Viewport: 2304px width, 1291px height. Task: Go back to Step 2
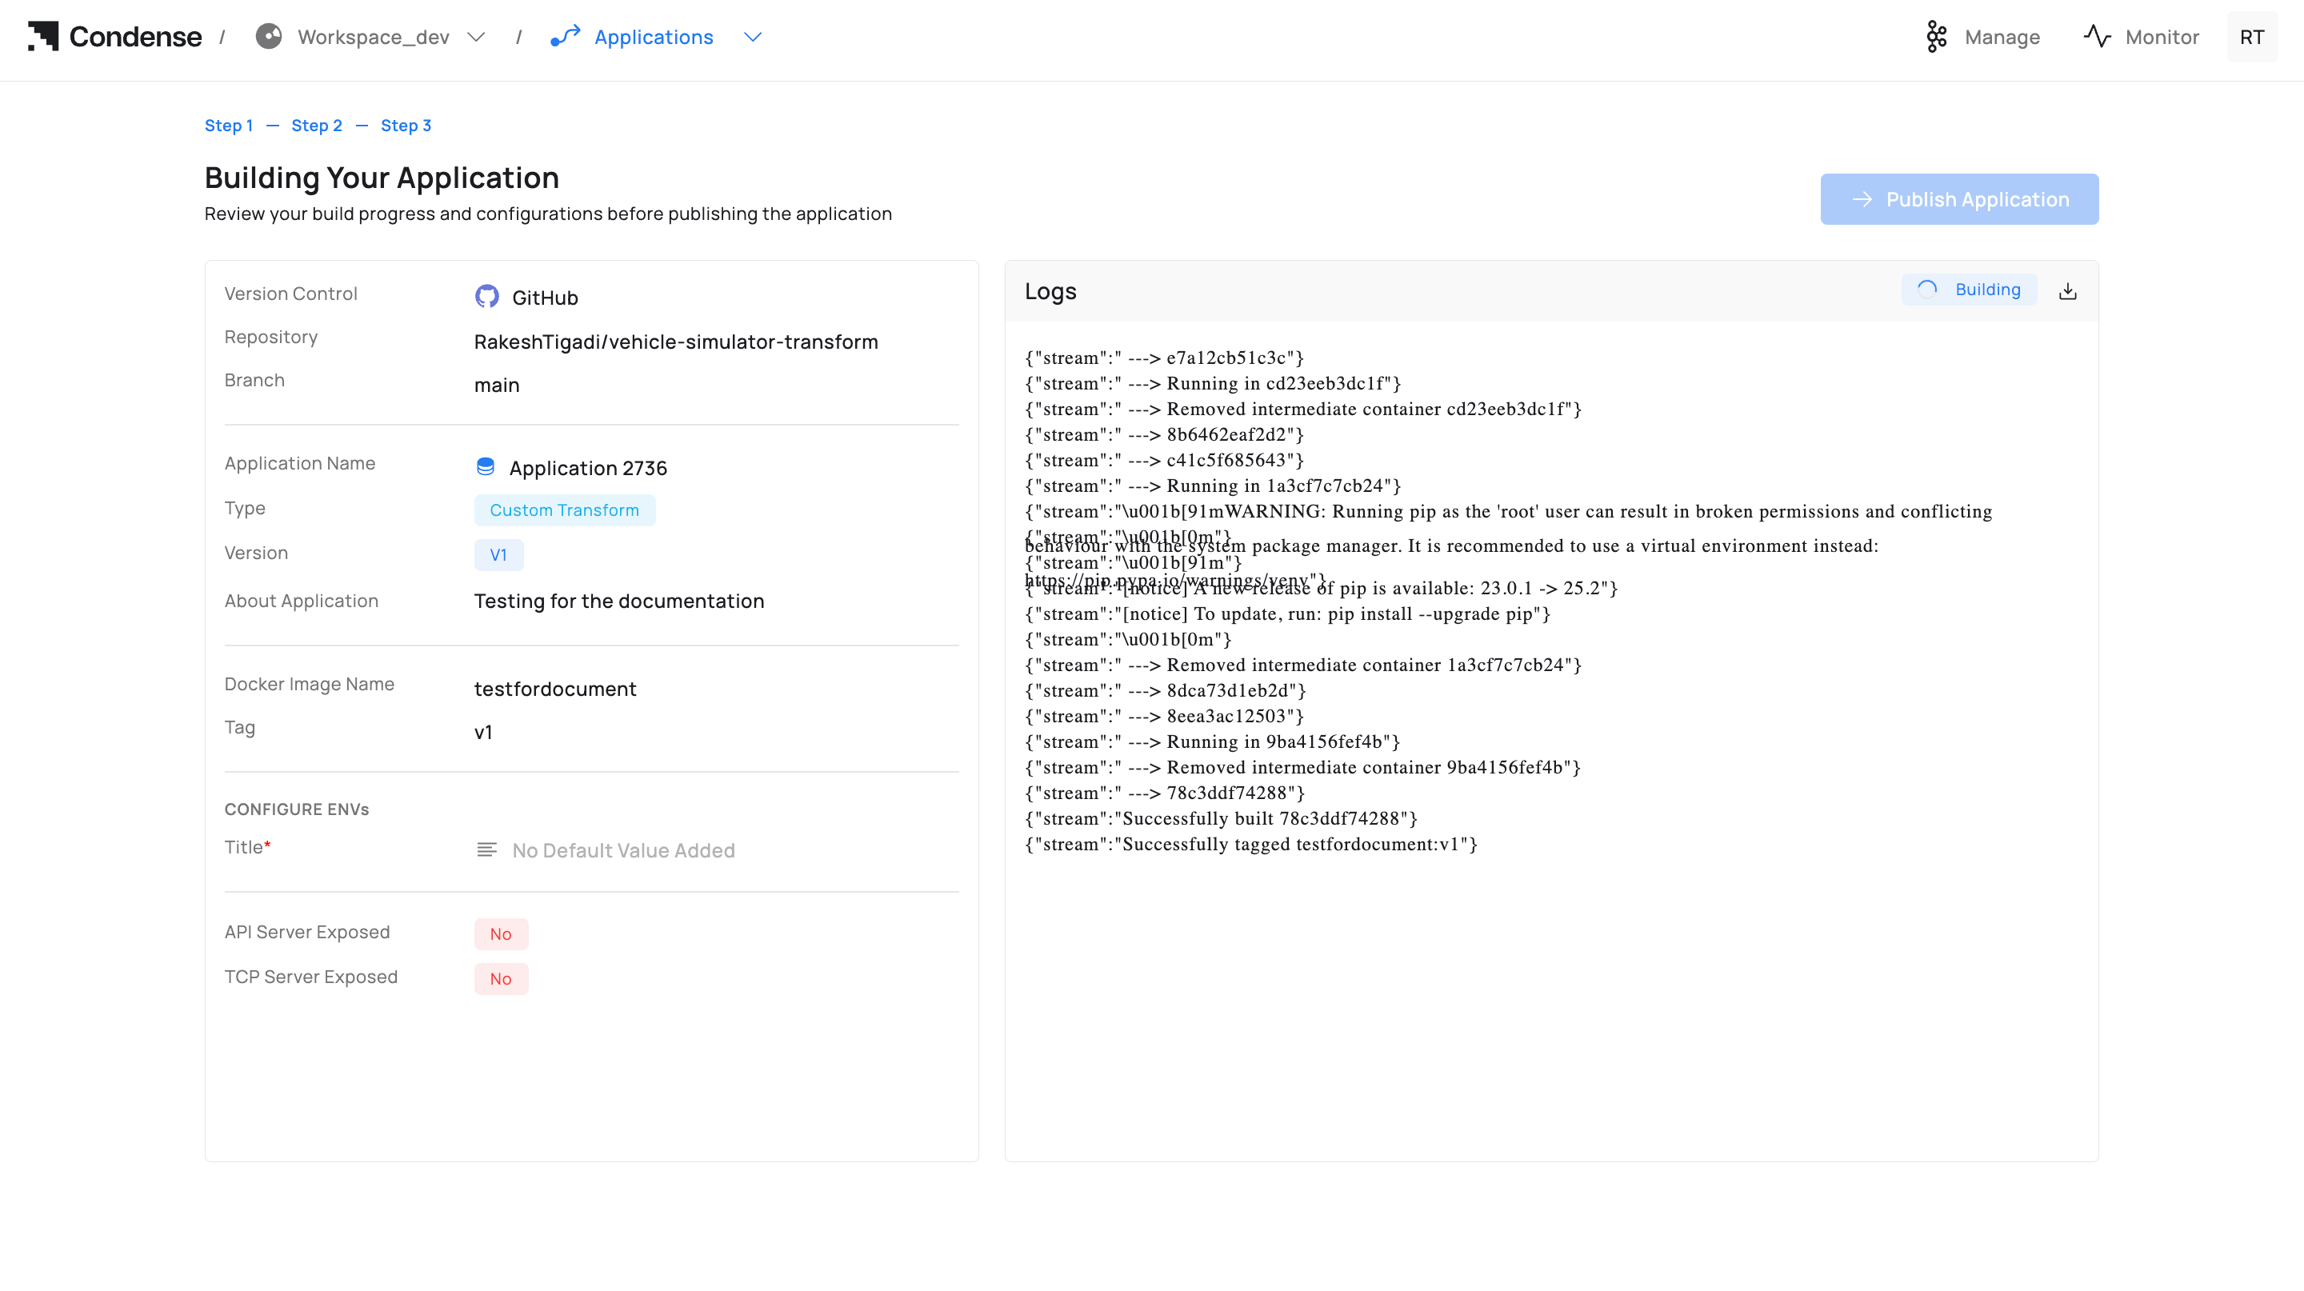tap(316, 126)
